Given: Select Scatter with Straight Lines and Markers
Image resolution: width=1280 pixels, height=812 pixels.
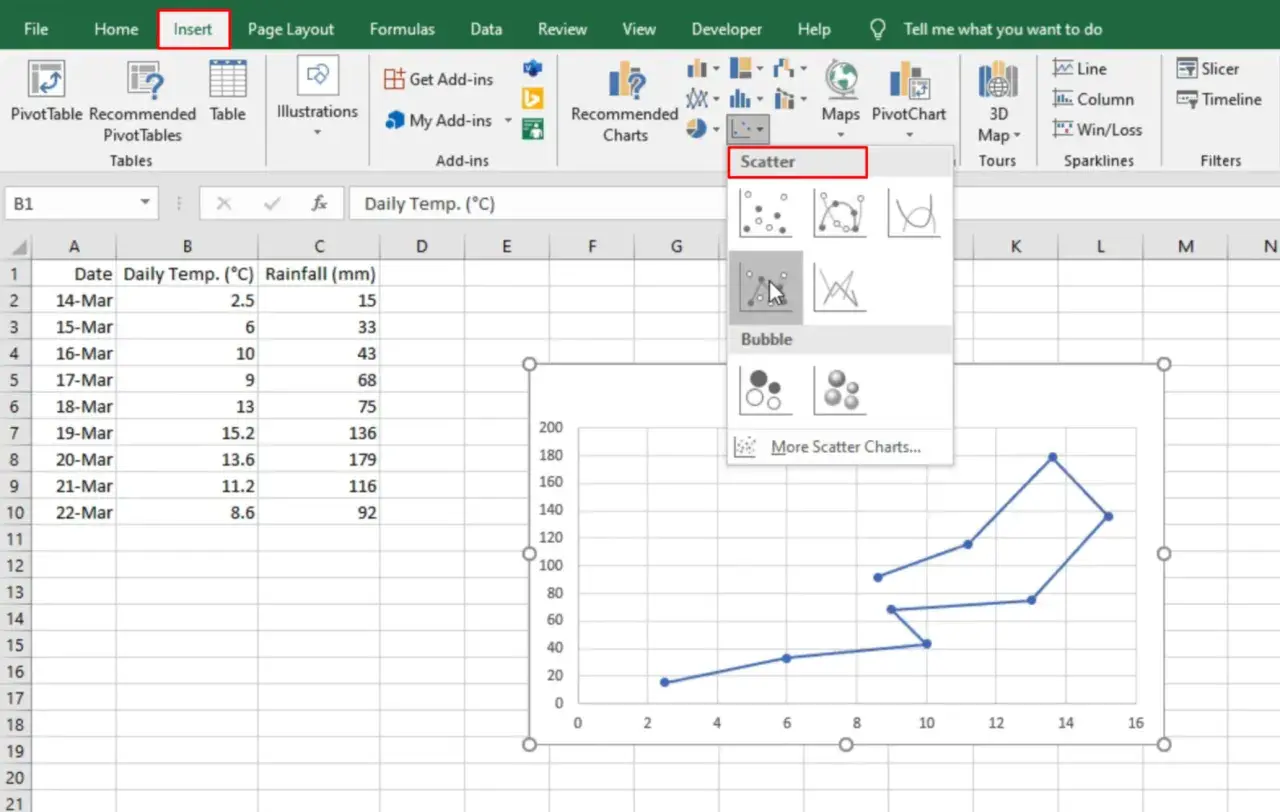Looking at the screenshot, I should 765,288.
